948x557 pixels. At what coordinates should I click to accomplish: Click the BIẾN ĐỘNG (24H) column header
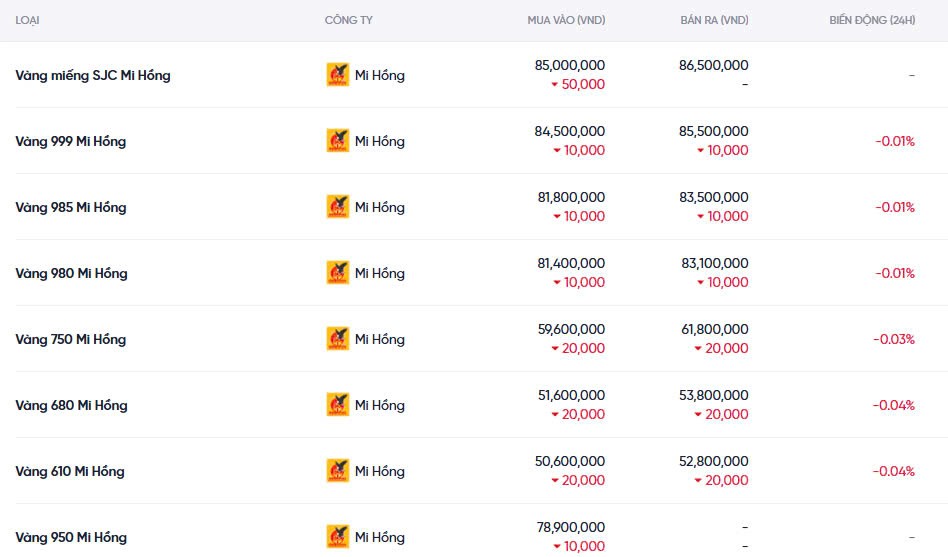tap(871, 20)
